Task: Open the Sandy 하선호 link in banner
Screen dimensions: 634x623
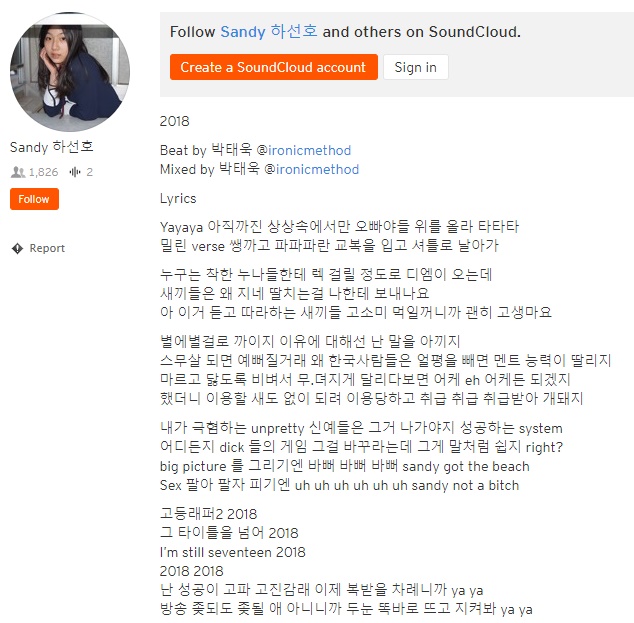Action: pyautogui.click(x=269, y=32)
